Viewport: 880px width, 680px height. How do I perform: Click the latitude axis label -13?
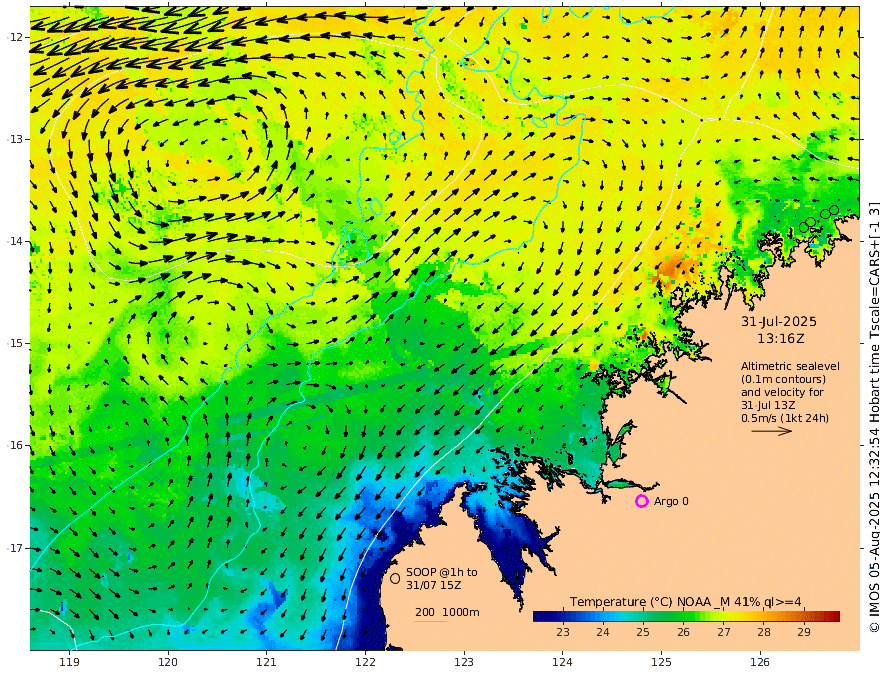click(15, 139)
